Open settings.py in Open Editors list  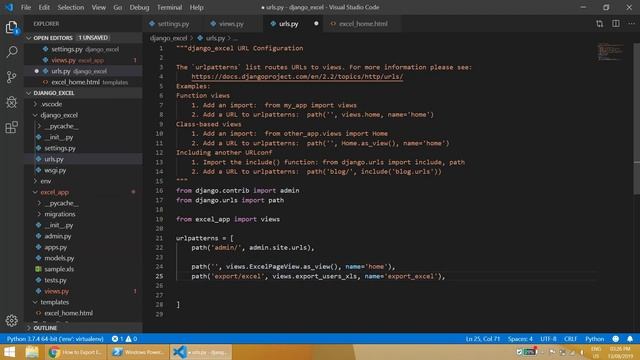pos(83,49)
